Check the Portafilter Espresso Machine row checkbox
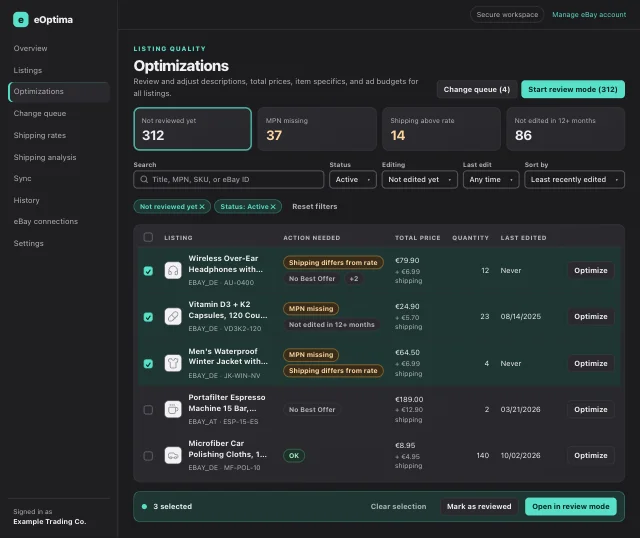This screenshot has height=538, width=640. (148, 410)
